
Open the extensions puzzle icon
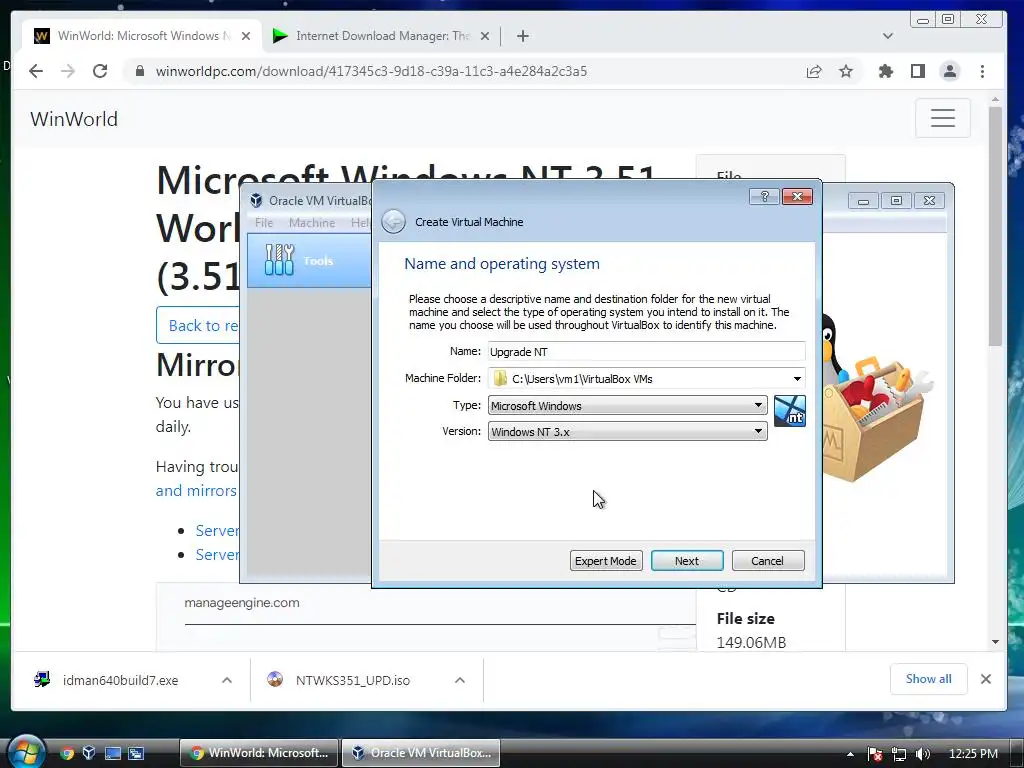(886, 71)
